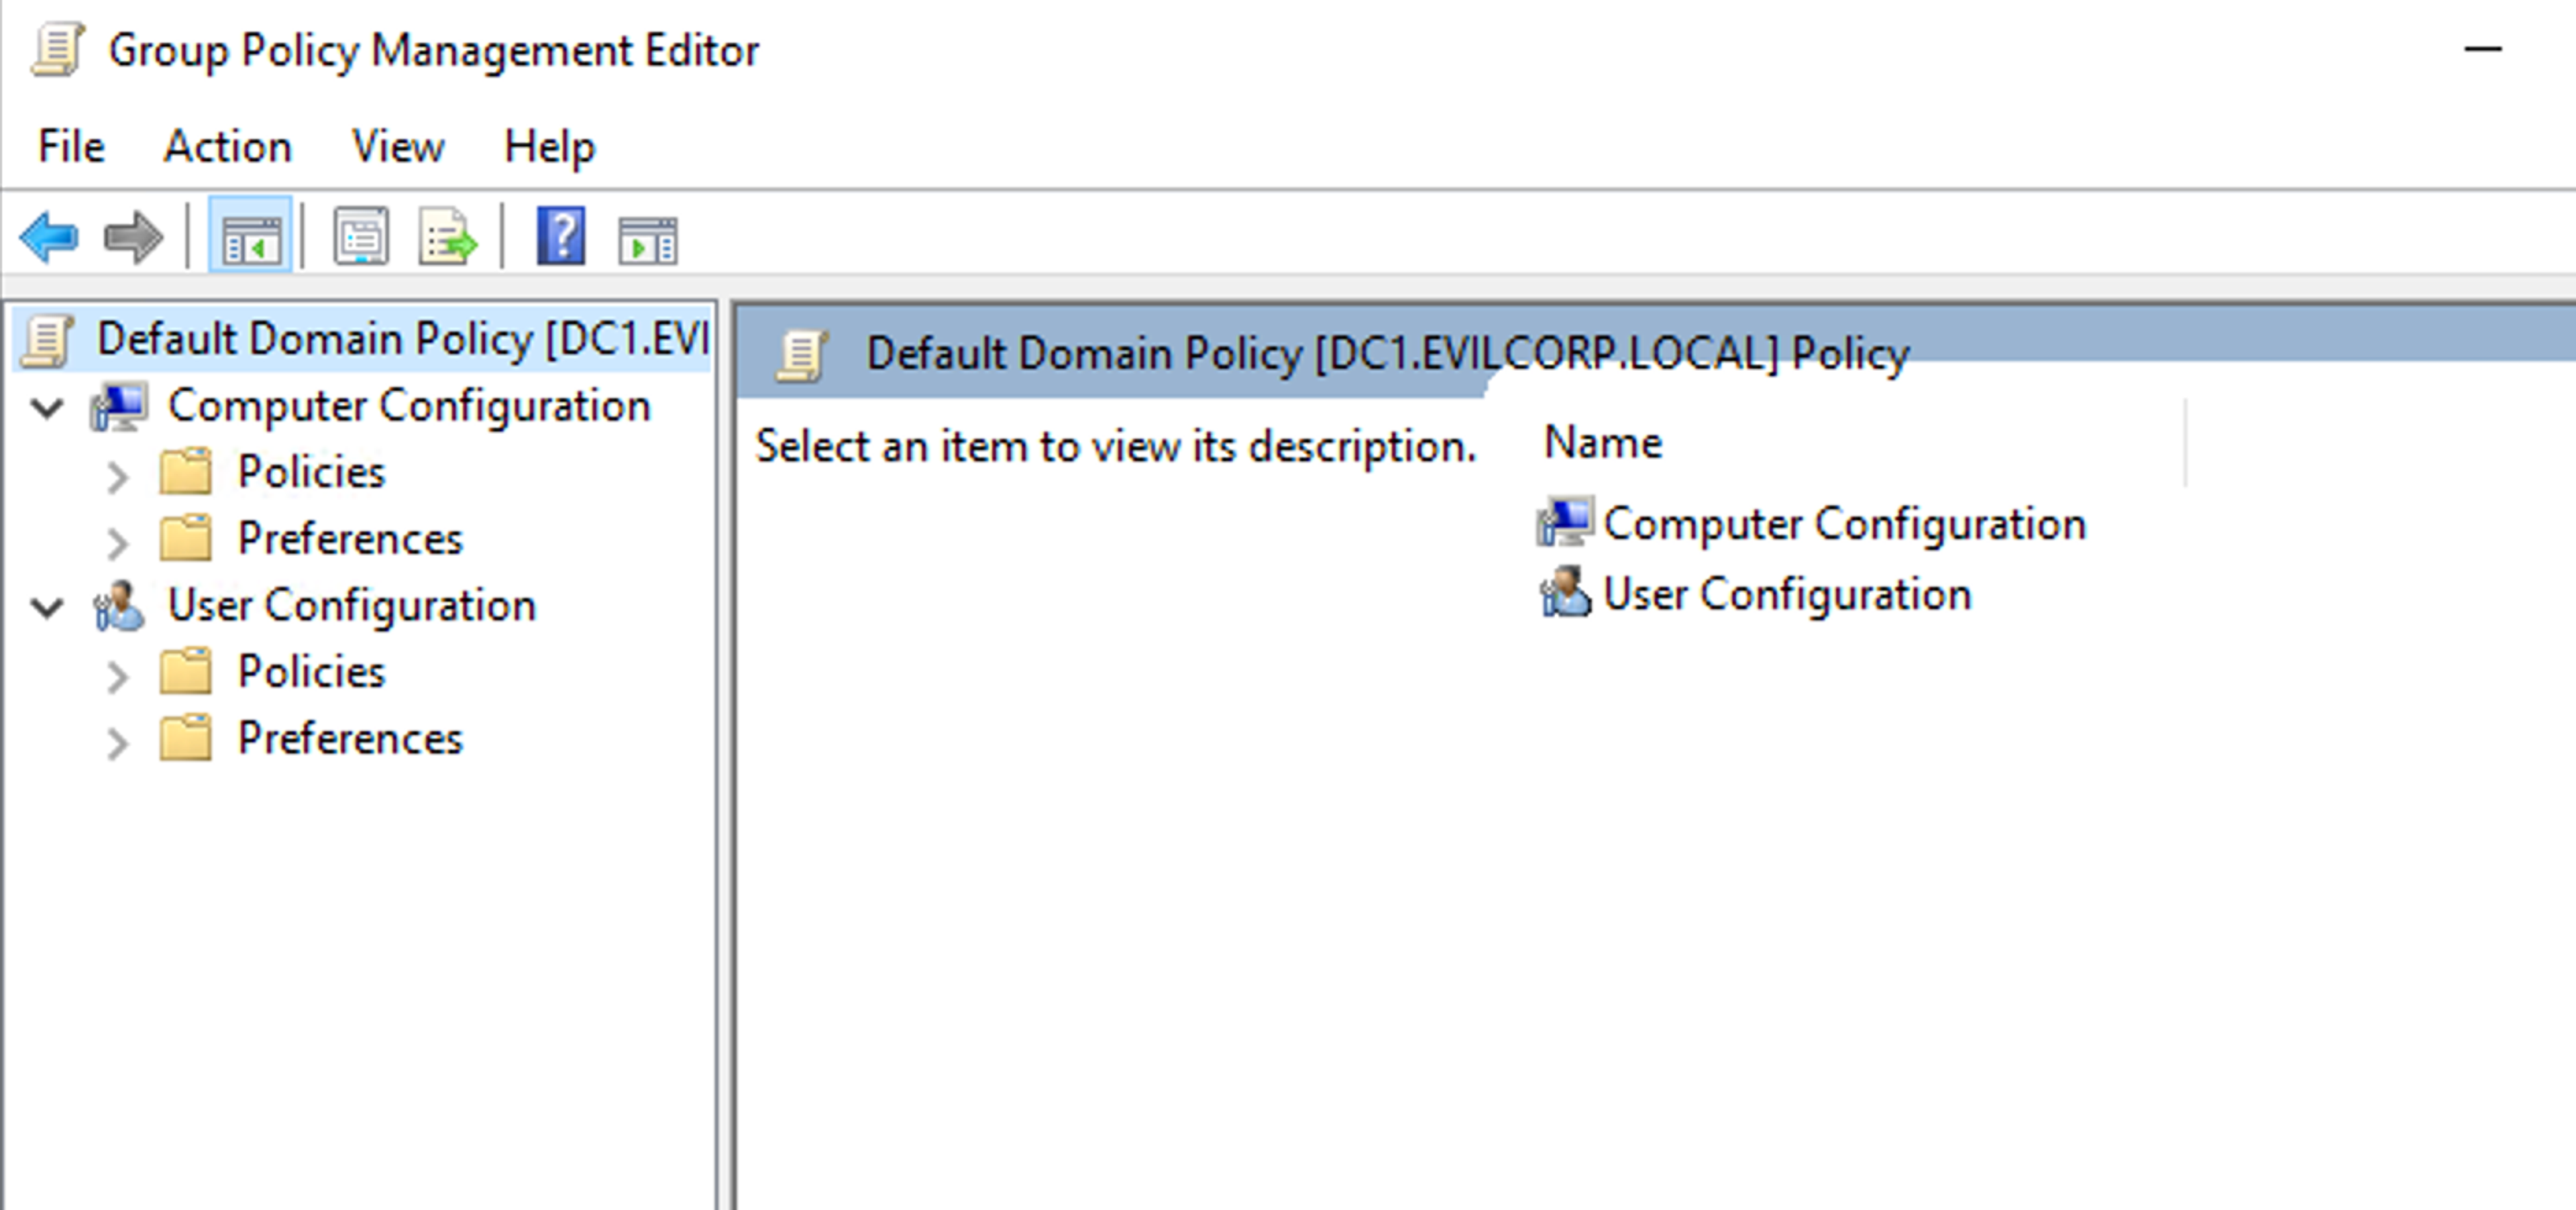
Task: Select Computer Configuration icon in right pane
Action: pos(1565,523)
